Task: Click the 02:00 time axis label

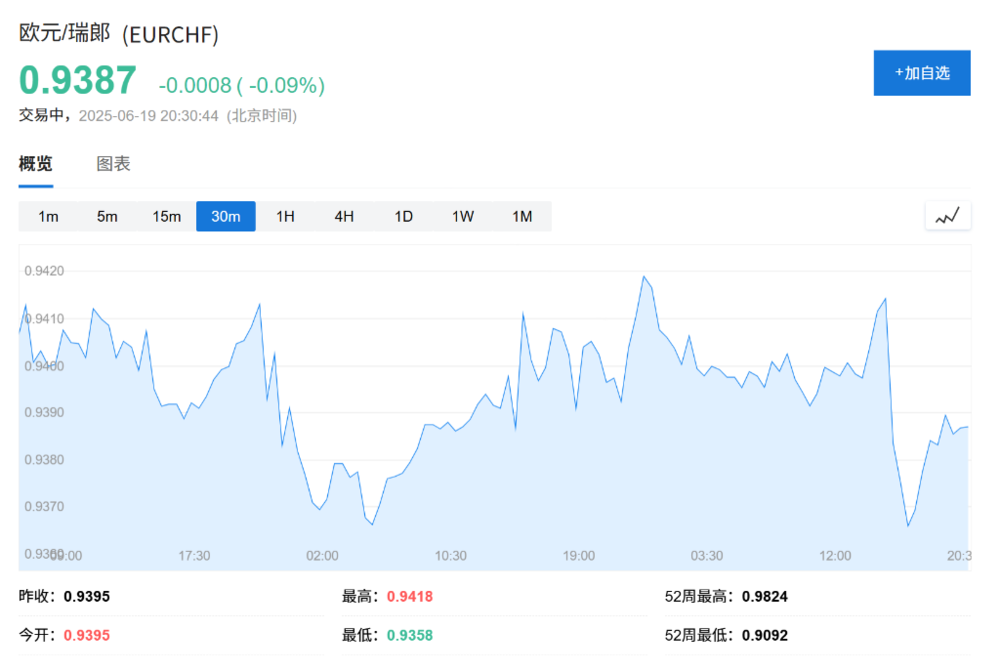Action: click(322, 555)
